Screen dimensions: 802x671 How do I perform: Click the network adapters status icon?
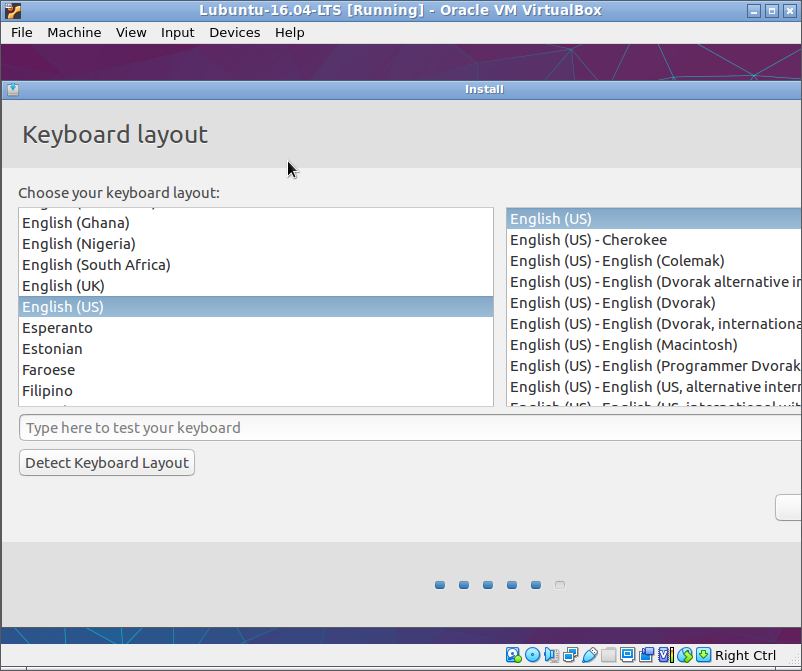[570, 655]
